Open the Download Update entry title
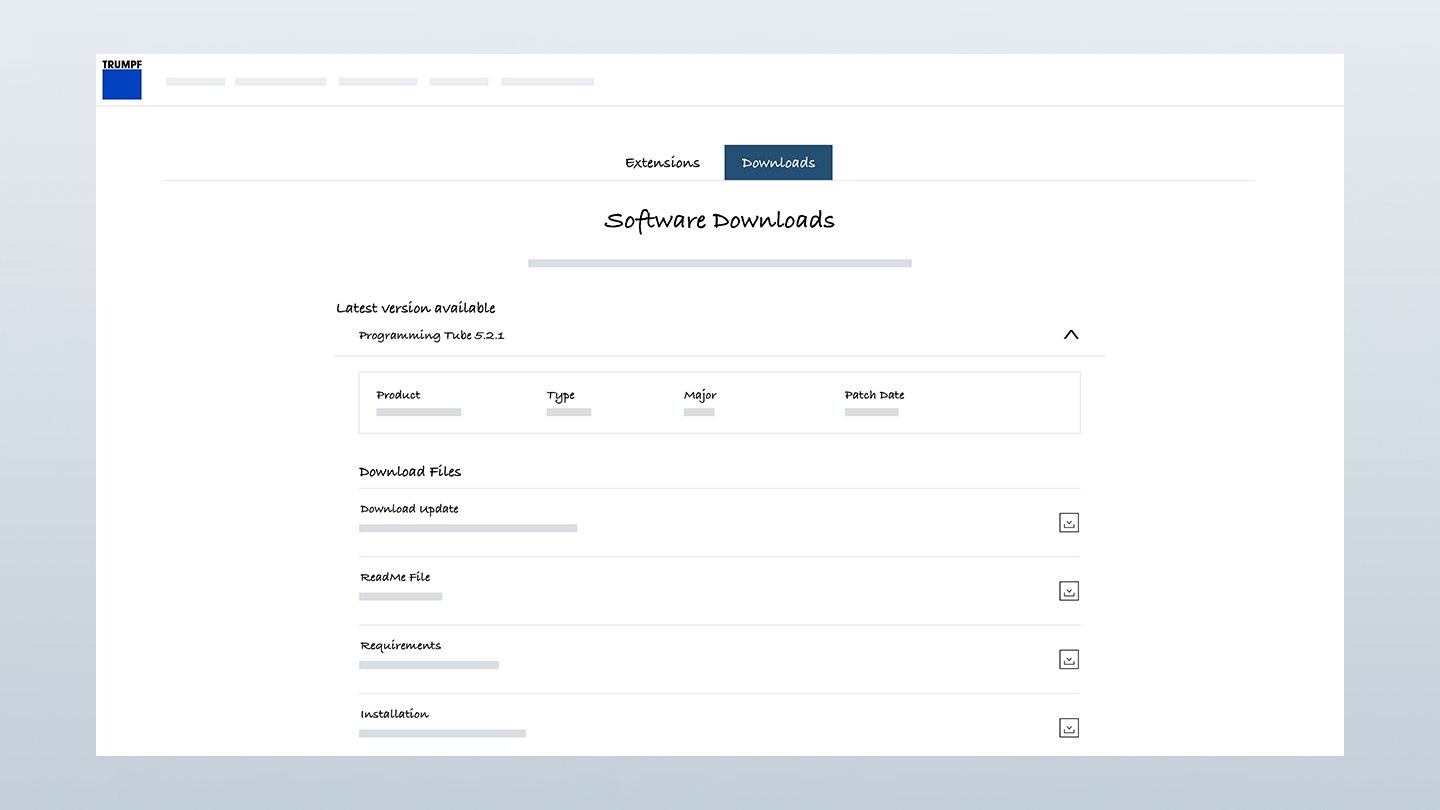 coord(409,509)
